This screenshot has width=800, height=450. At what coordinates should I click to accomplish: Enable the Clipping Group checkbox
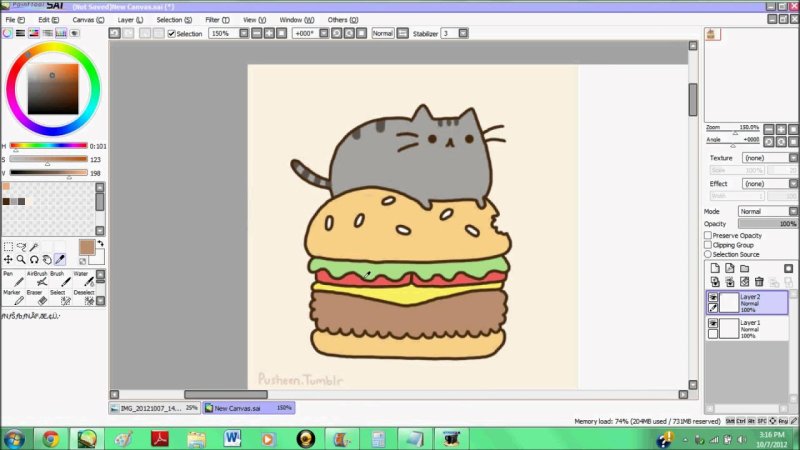click(709, 245)
